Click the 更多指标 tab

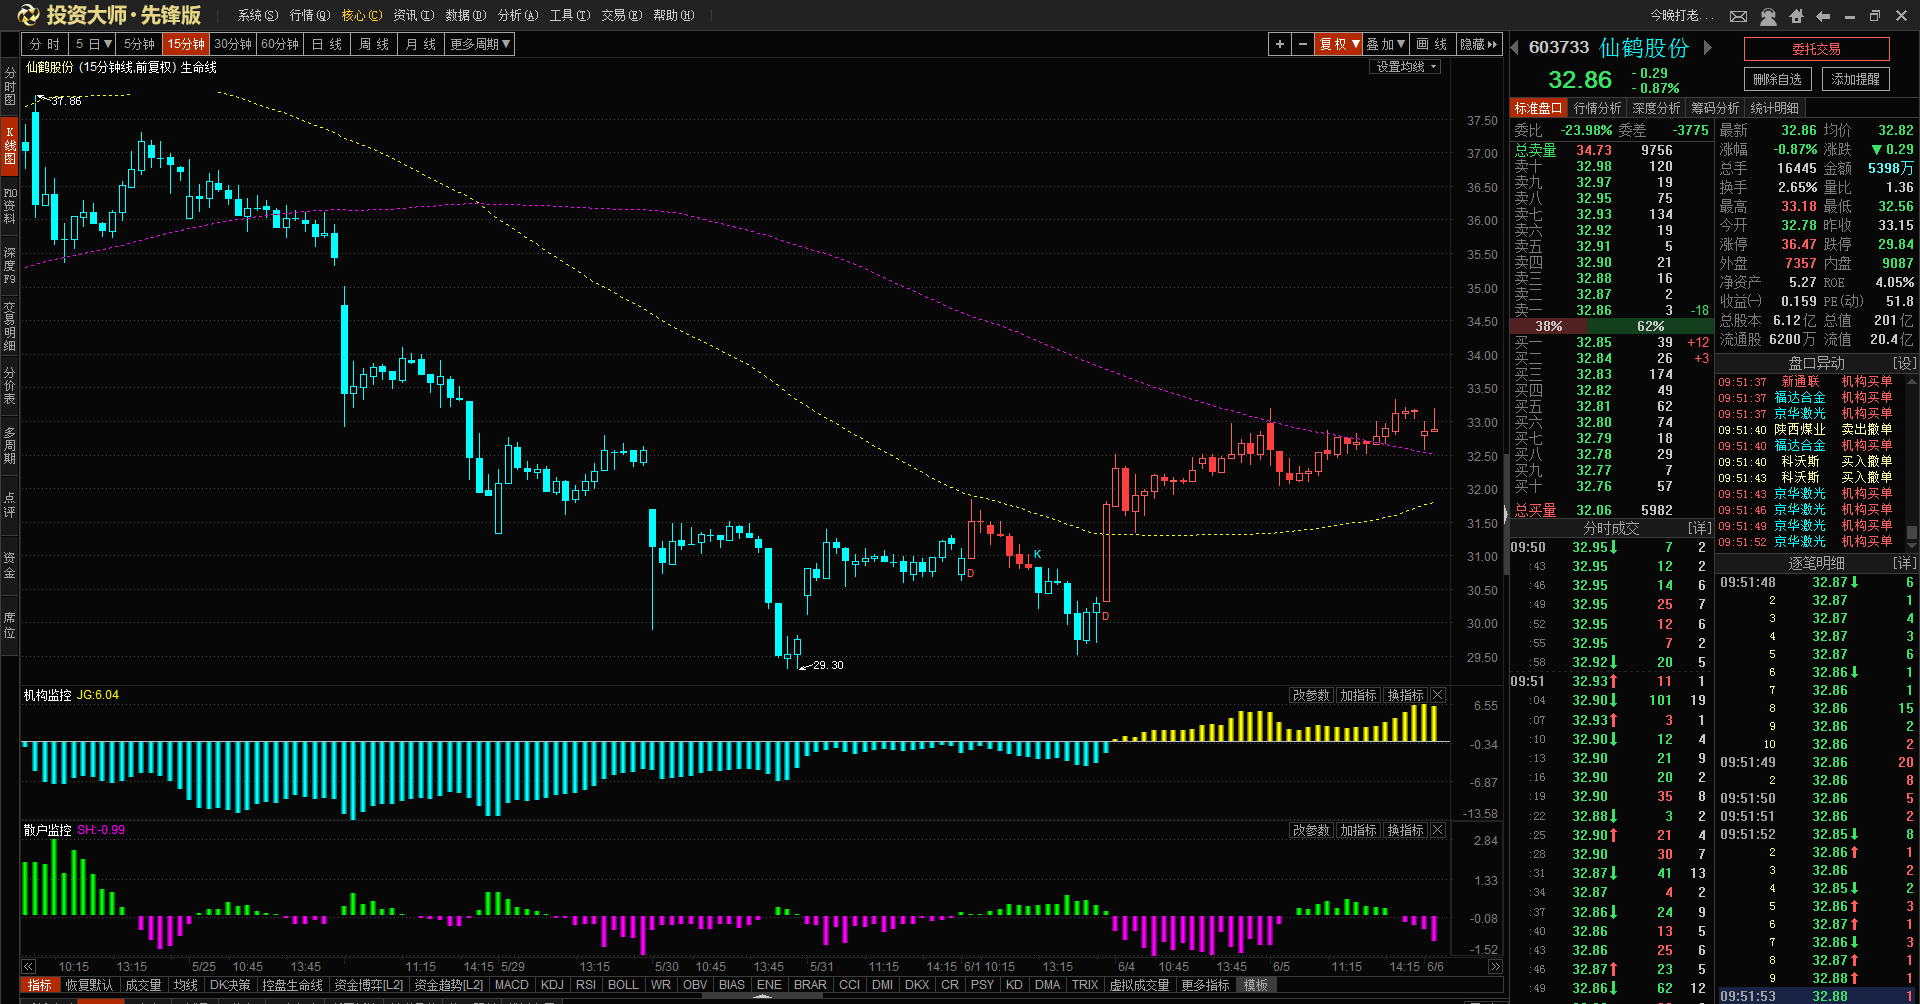click(x=1205, y=985)
